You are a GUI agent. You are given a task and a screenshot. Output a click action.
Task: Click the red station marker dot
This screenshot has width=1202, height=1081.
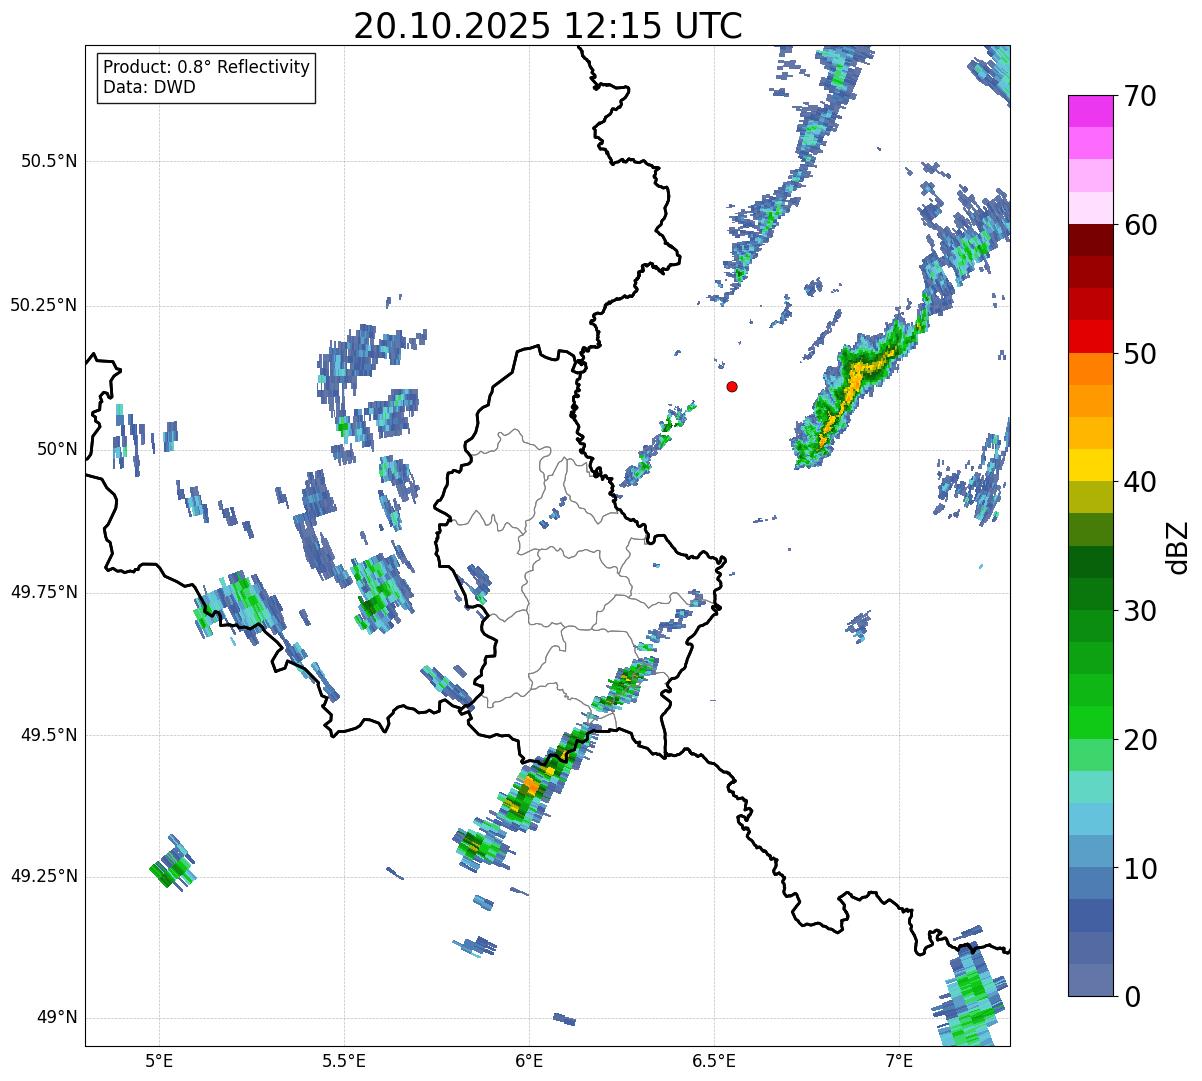[732, 386]
